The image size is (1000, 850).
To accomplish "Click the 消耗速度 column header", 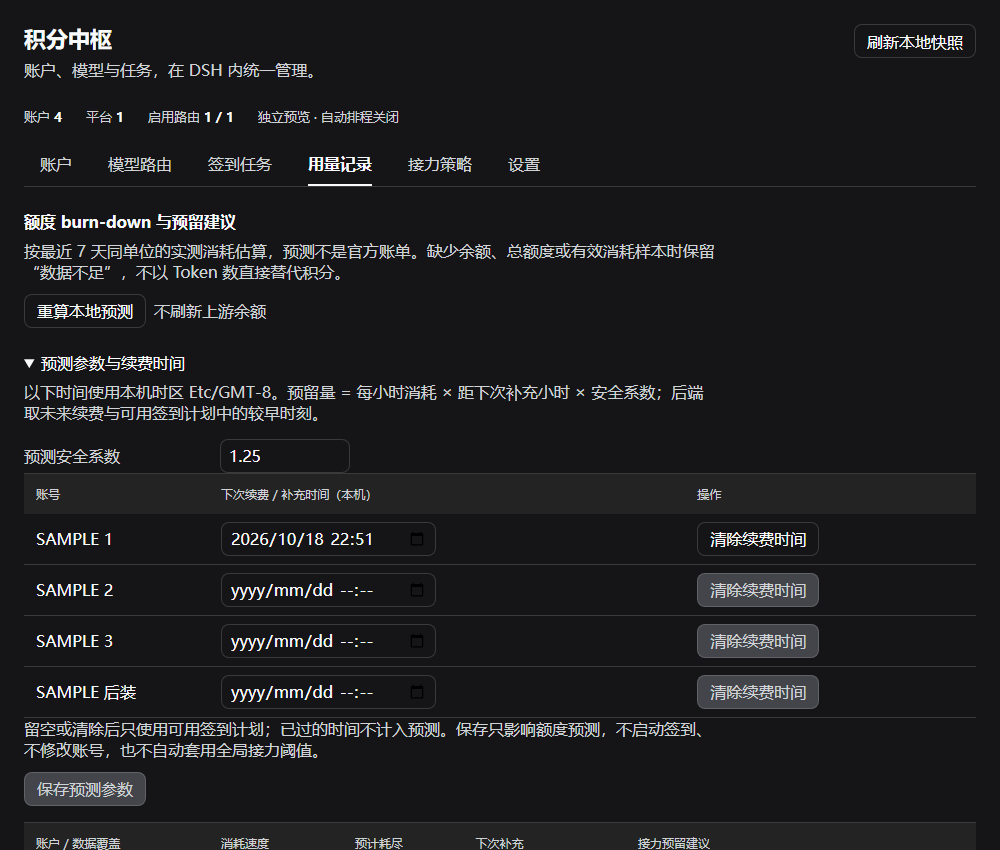I will (x=245, y=843).
